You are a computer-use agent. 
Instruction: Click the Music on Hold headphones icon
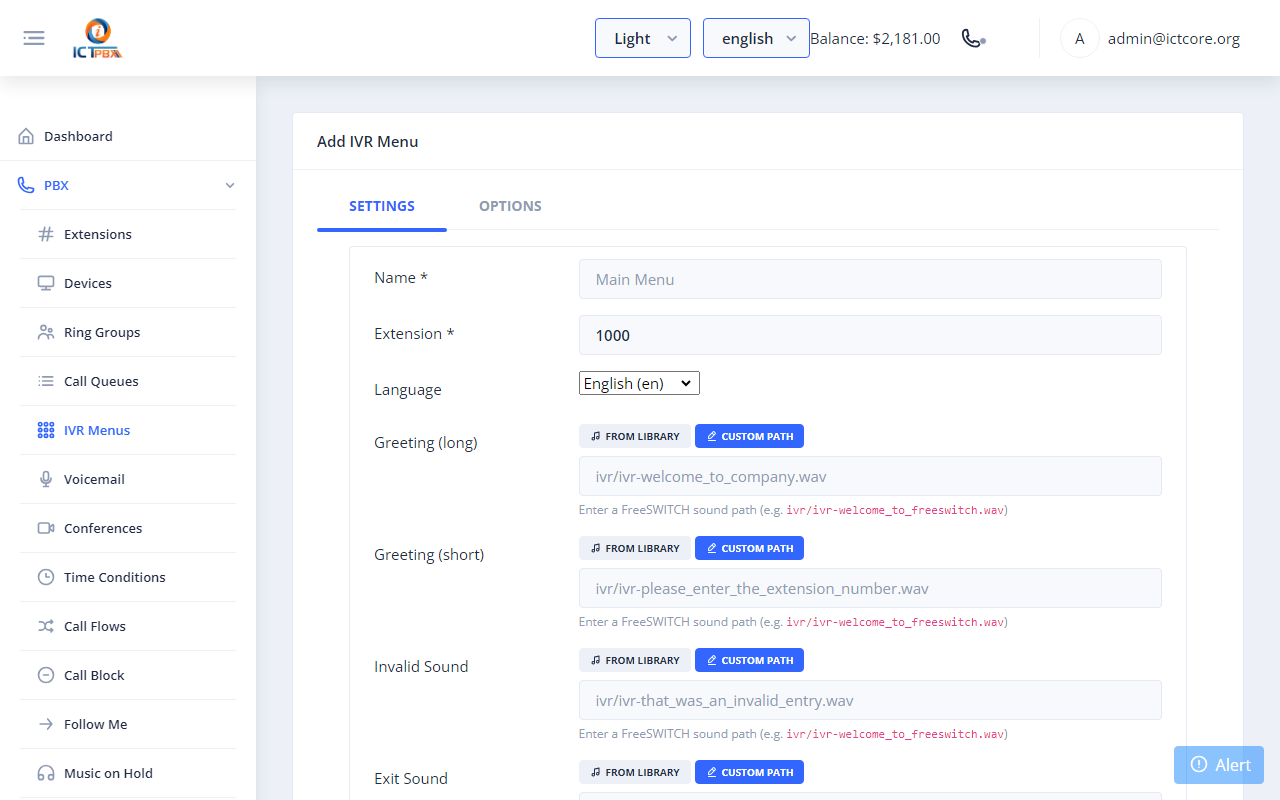click(46, 773)
